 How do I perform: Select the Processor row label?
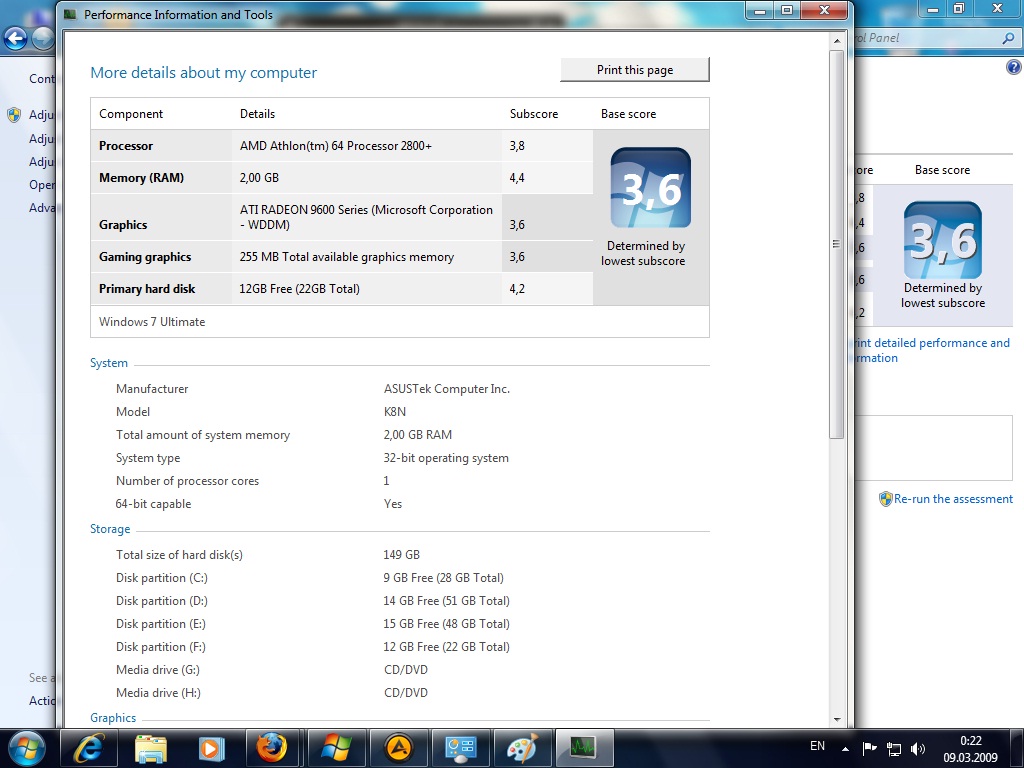pos(126,146)
